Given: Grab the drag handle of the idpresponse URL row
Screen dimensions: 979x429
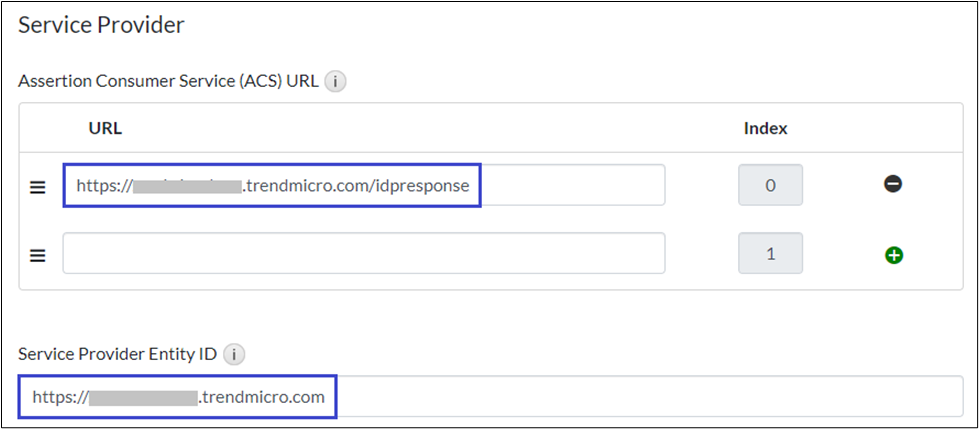Looking at the screenshot, I should (x=38, y=186).
